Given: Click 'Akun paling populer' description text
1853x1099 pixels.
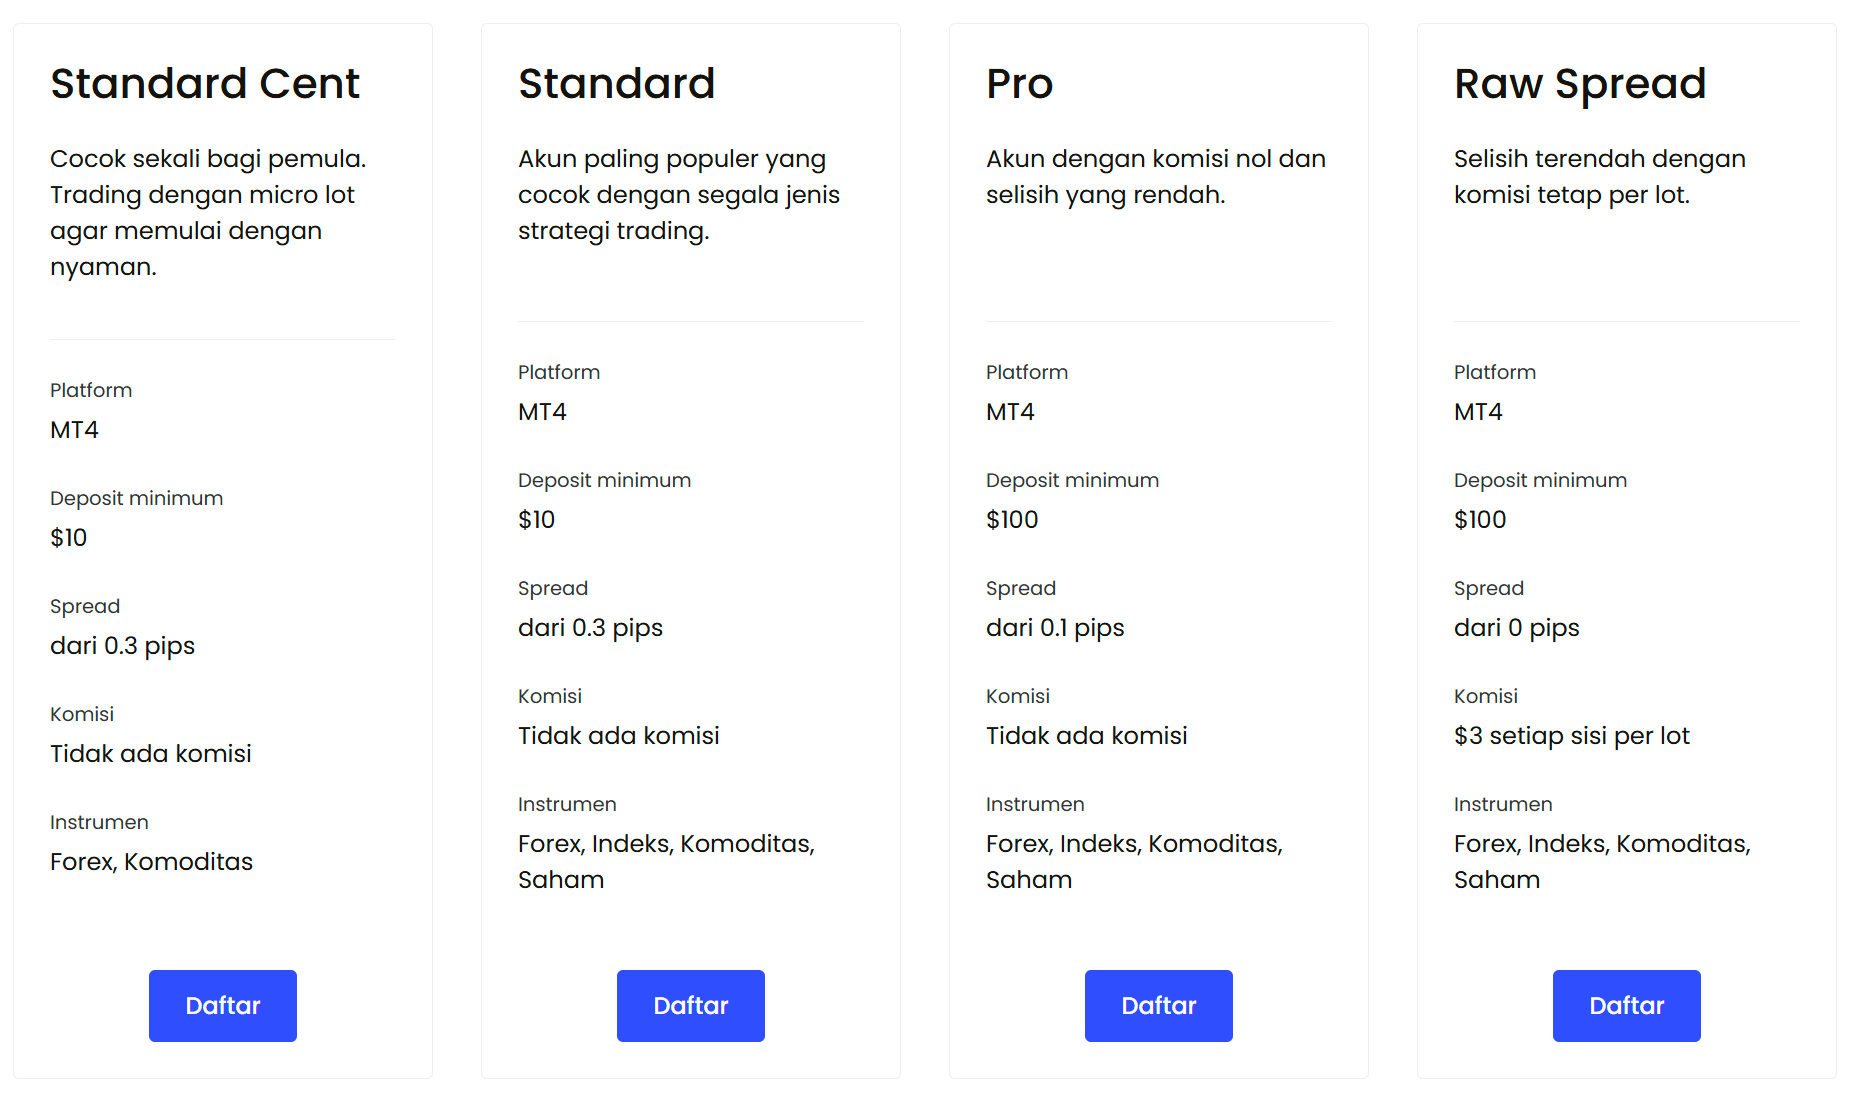Looking at the screenshot, I should click(x=679, y=195).
